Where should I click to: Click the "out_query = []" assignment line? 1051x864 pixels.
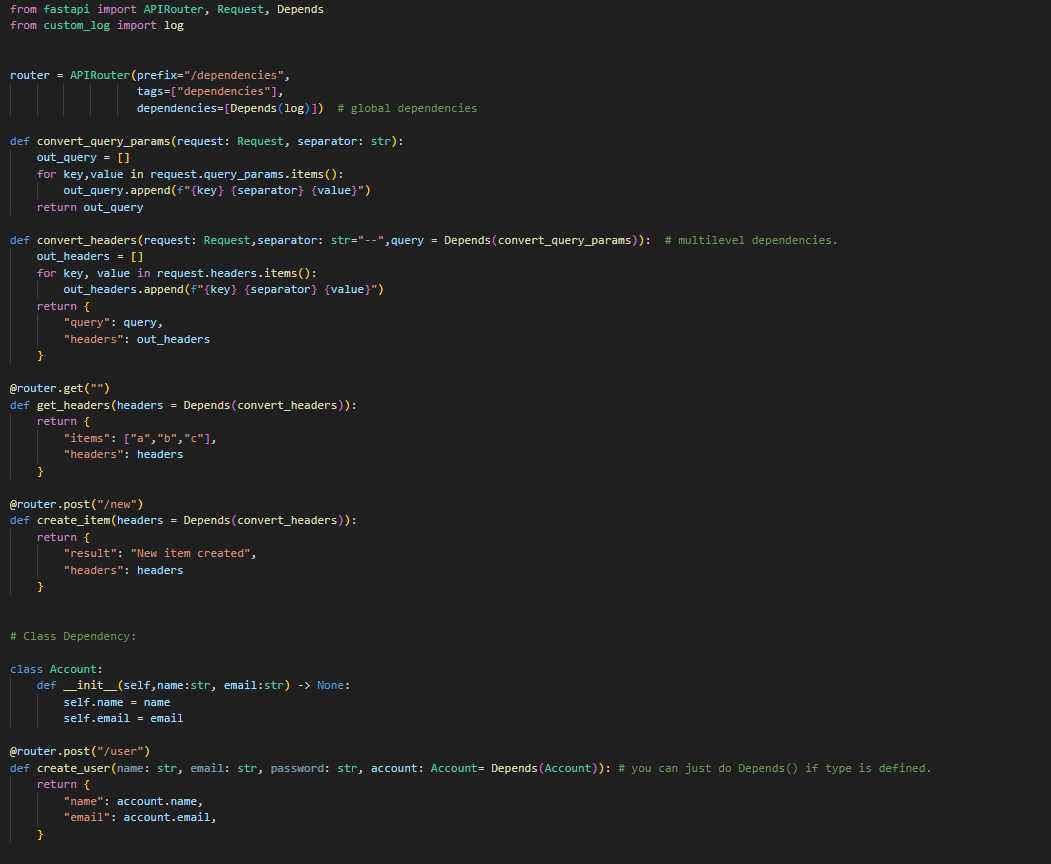coord(83,158)
